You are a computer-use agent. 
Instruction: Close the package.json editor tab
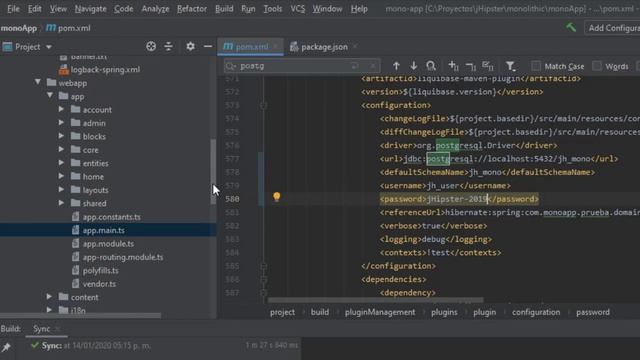(x=356, y=47)
